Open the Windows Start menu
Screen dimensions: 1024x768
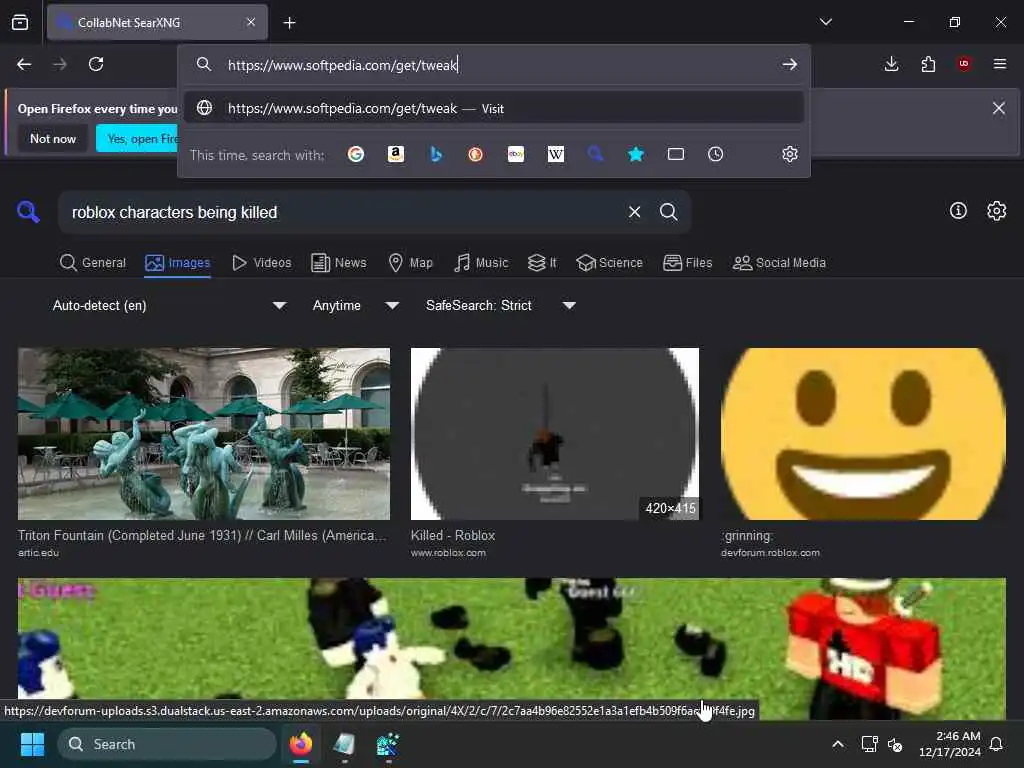tap(32, 744)
